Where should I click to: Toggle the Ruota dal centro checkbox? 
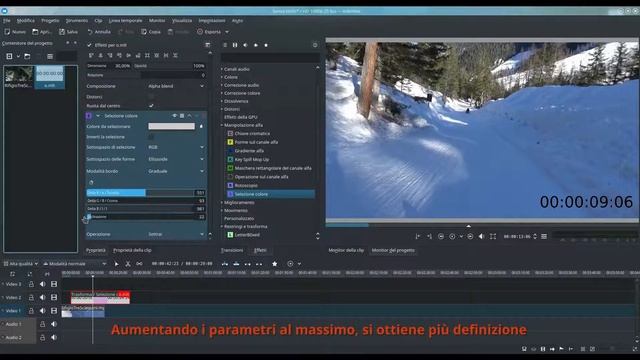(x=151, y=106)
